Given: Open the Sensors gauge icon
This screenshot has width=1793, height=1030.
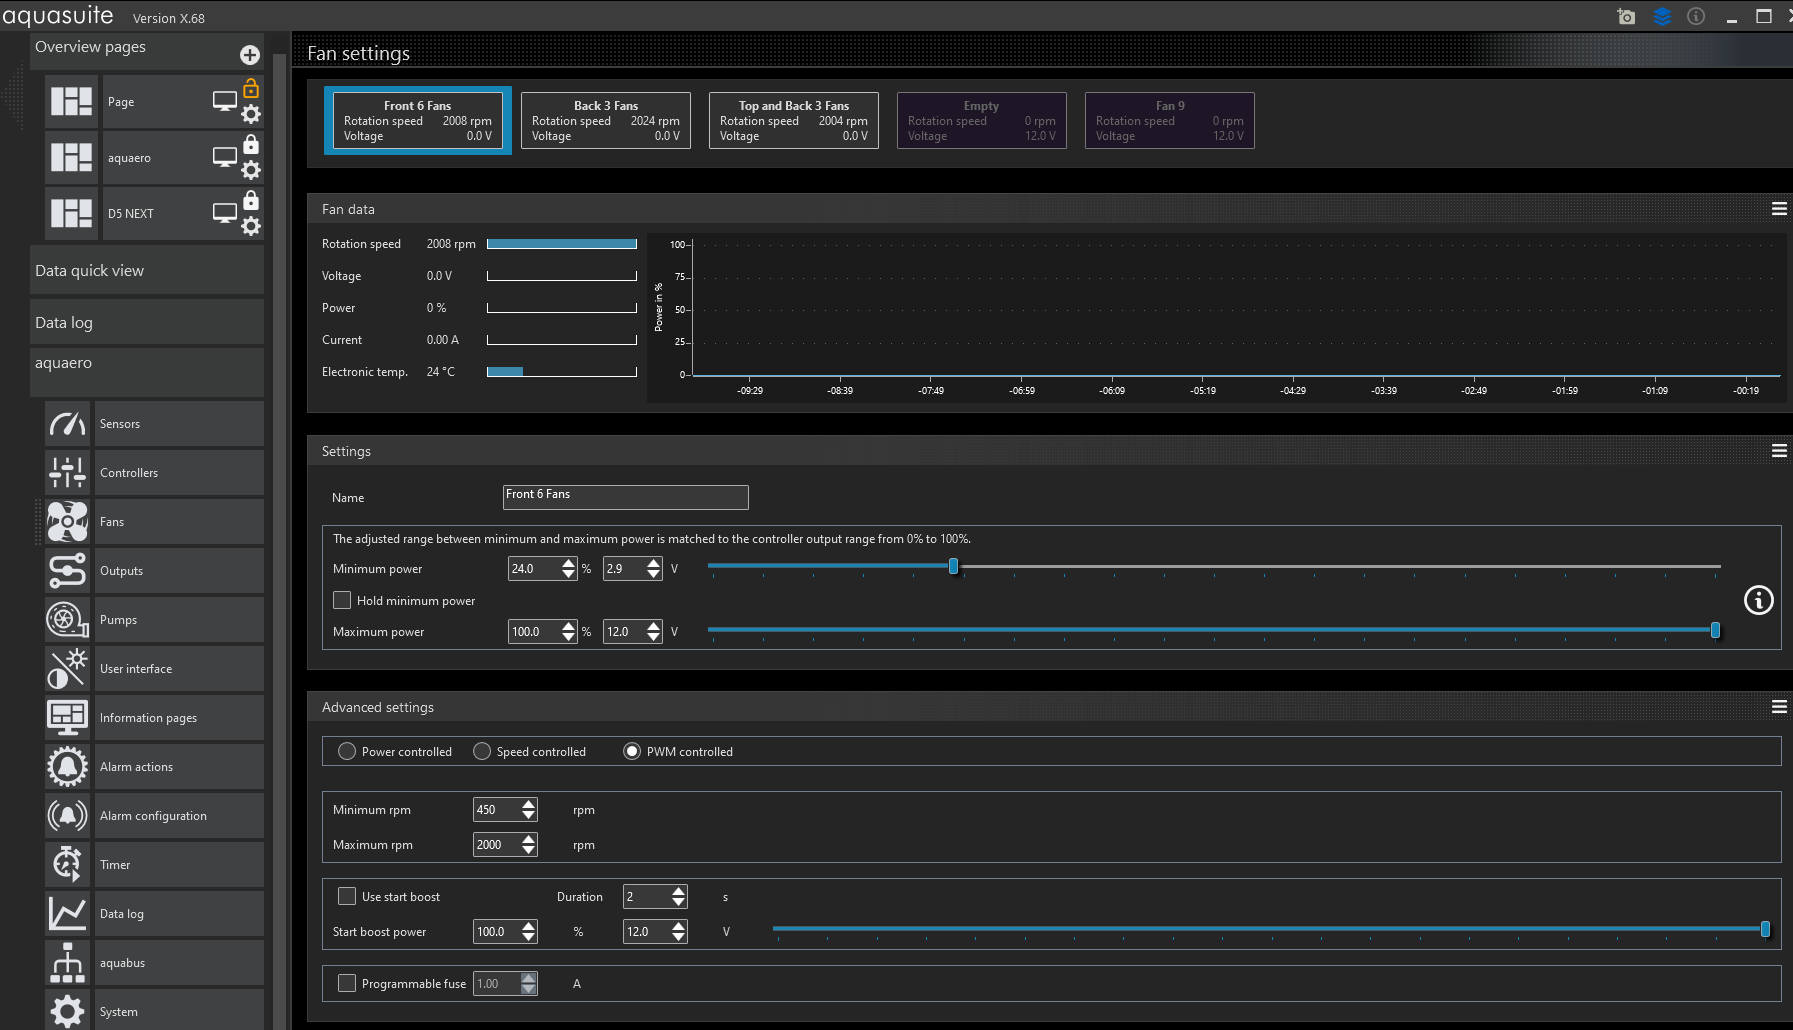Looking at the screenshot, I should [x=67, y=424].
